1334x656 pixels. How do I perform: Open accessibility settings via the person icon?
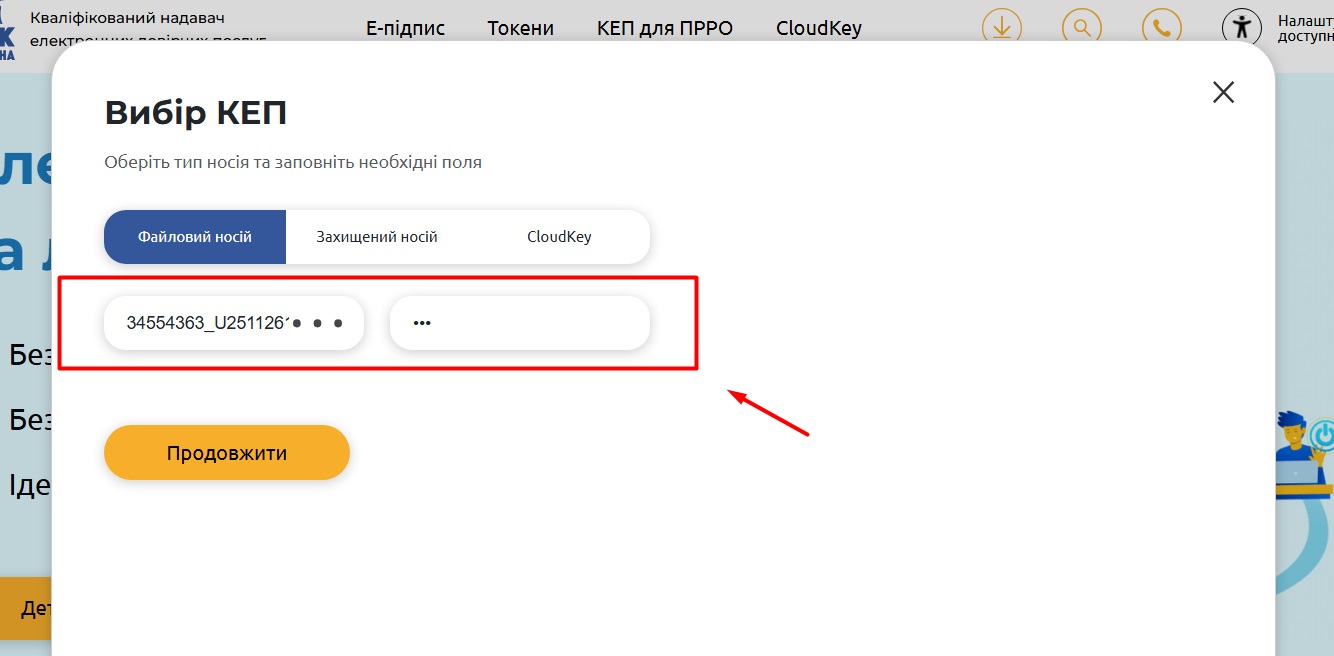pyautogui.click(x=1242, y=28)
